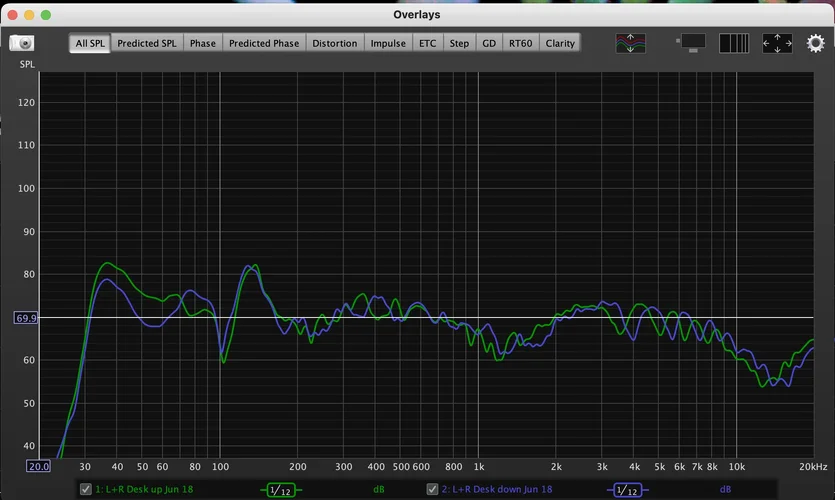This screenshot has width=835, height=500.
Task: Click blue 1/12 smoothing icon
Action: 627,489
